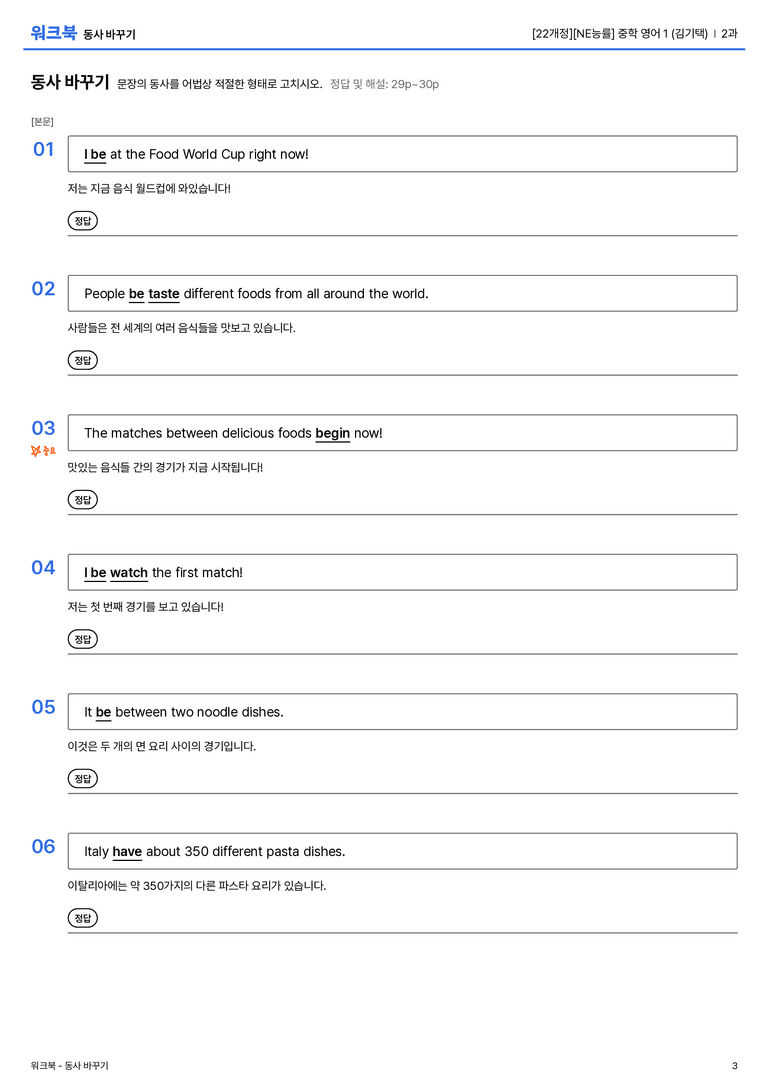The image size is (768, 1087).
Task: Click the answer page reference 29p~30p
Action: [414, 85]
